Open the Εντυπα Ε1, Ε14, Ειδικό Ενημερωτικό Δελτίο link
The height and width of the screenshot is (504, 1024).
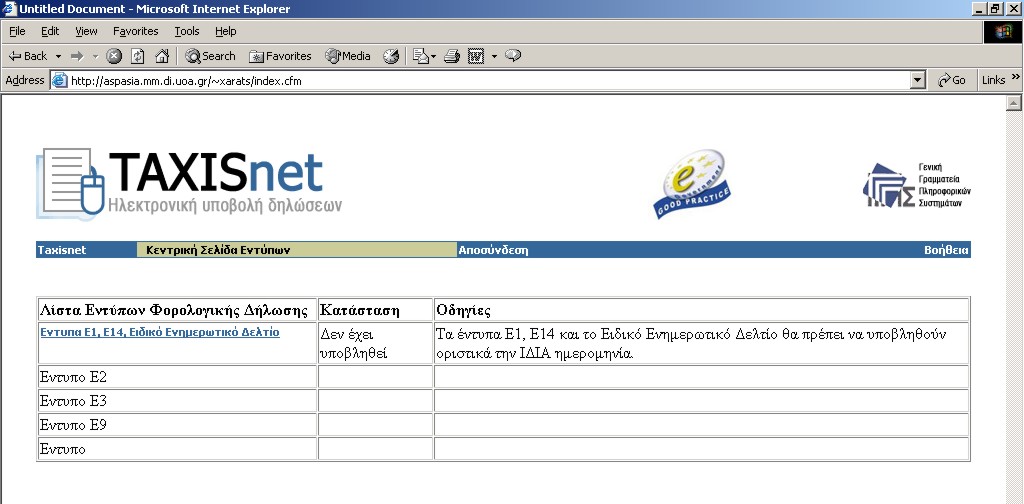pos(160,332)
